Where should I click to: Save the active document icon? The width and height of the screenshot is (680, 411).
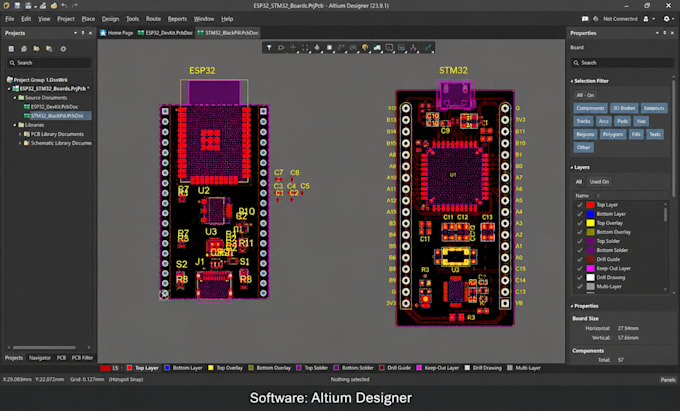(17, 6)
